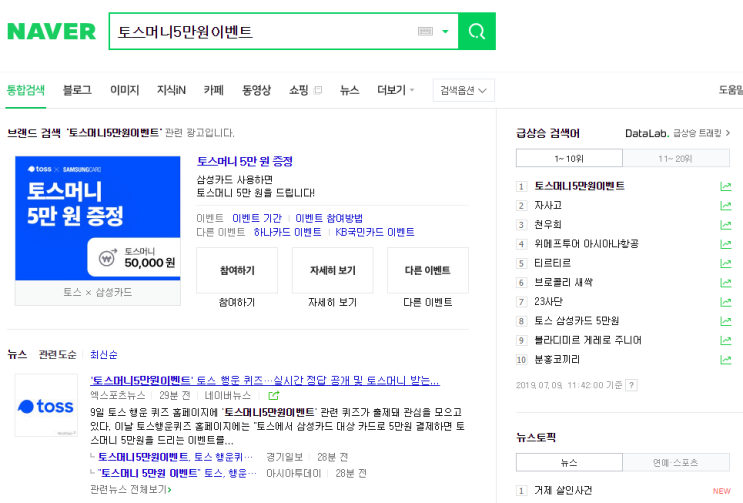The height and width of the screenshot is (503, 743).
Task: Expand the search autocomplete dropdown arrow
Action: pyautogui.click(x=445, y=32)
